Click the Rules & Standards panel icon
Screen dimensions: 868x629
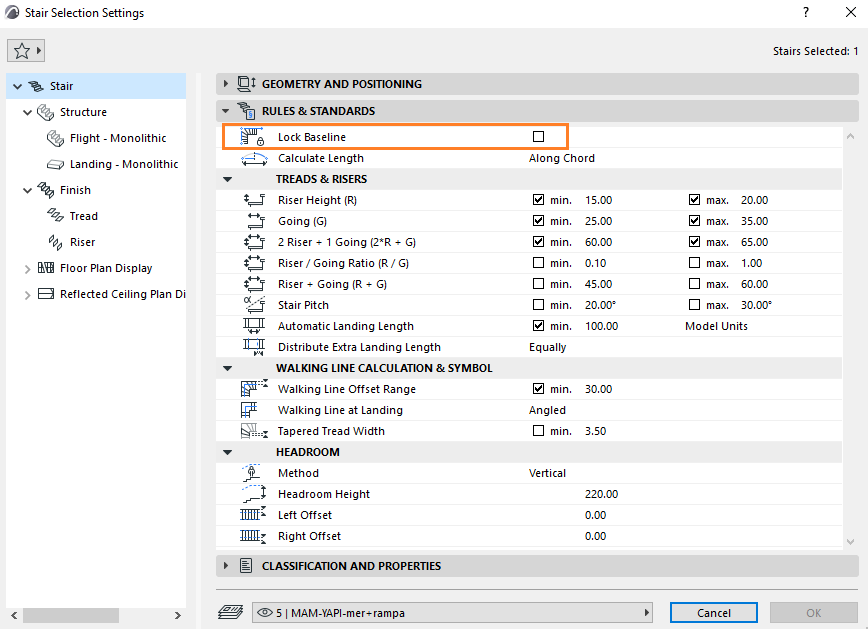pos(245,111)
